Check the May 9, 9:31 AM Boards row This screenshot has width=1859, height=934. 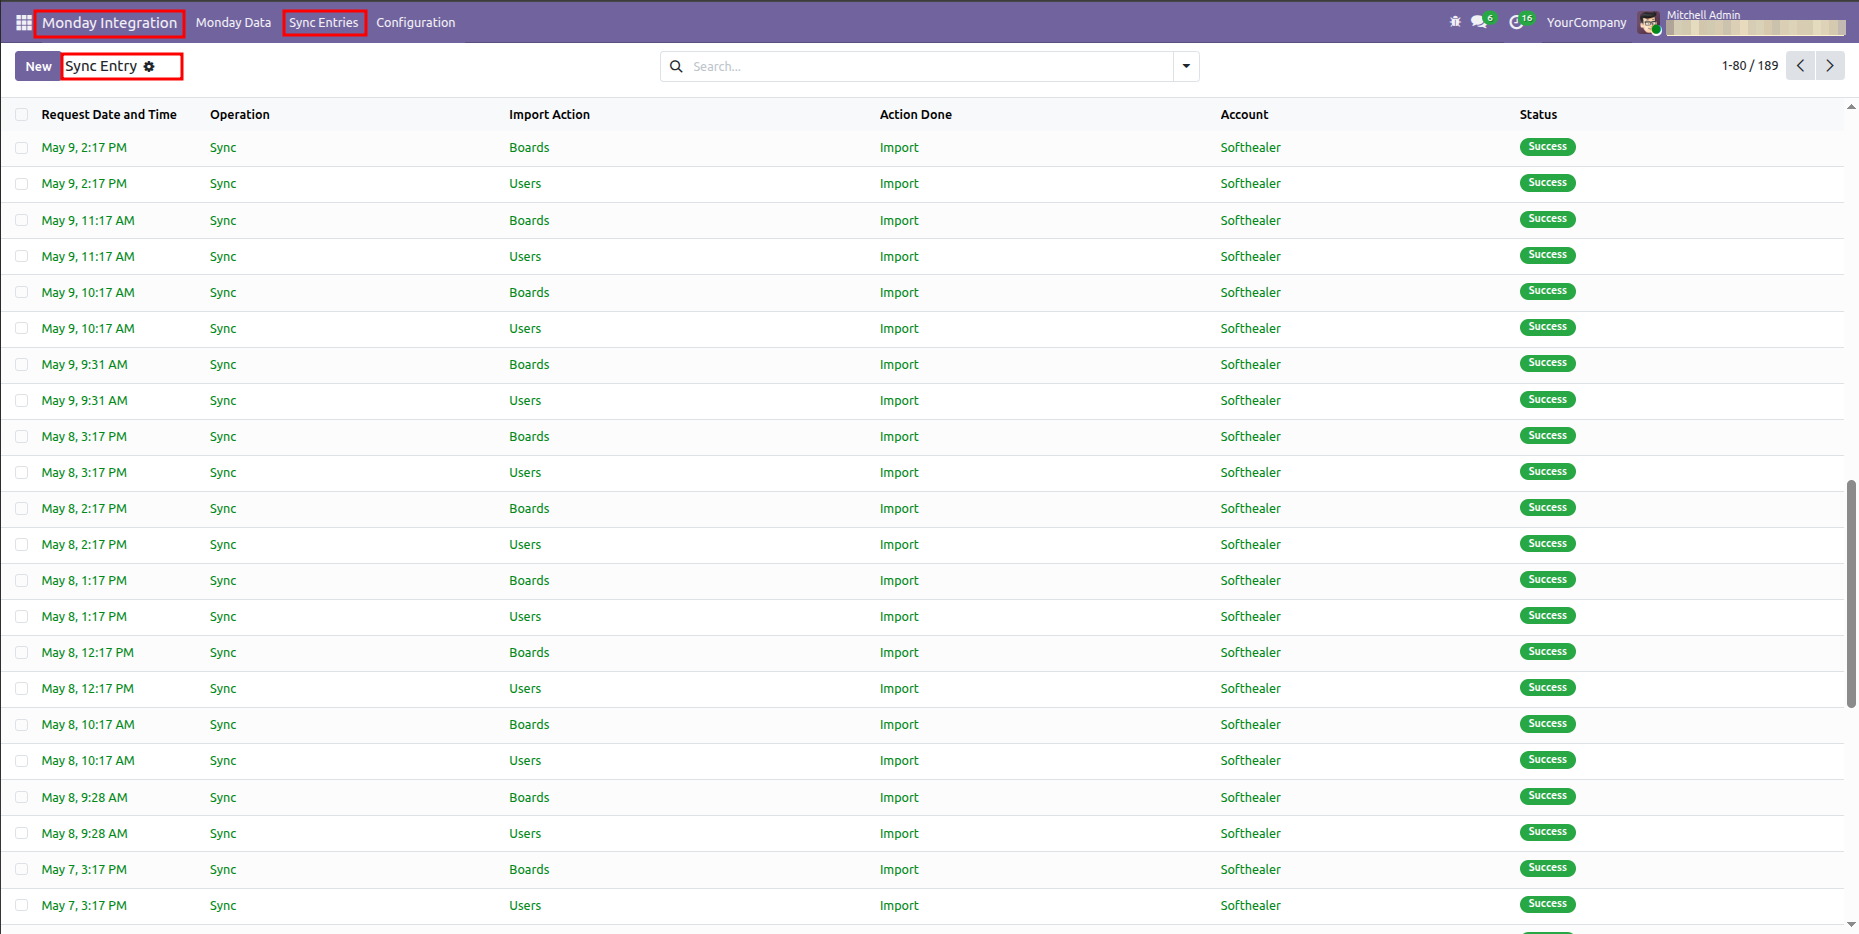[22, 365]
